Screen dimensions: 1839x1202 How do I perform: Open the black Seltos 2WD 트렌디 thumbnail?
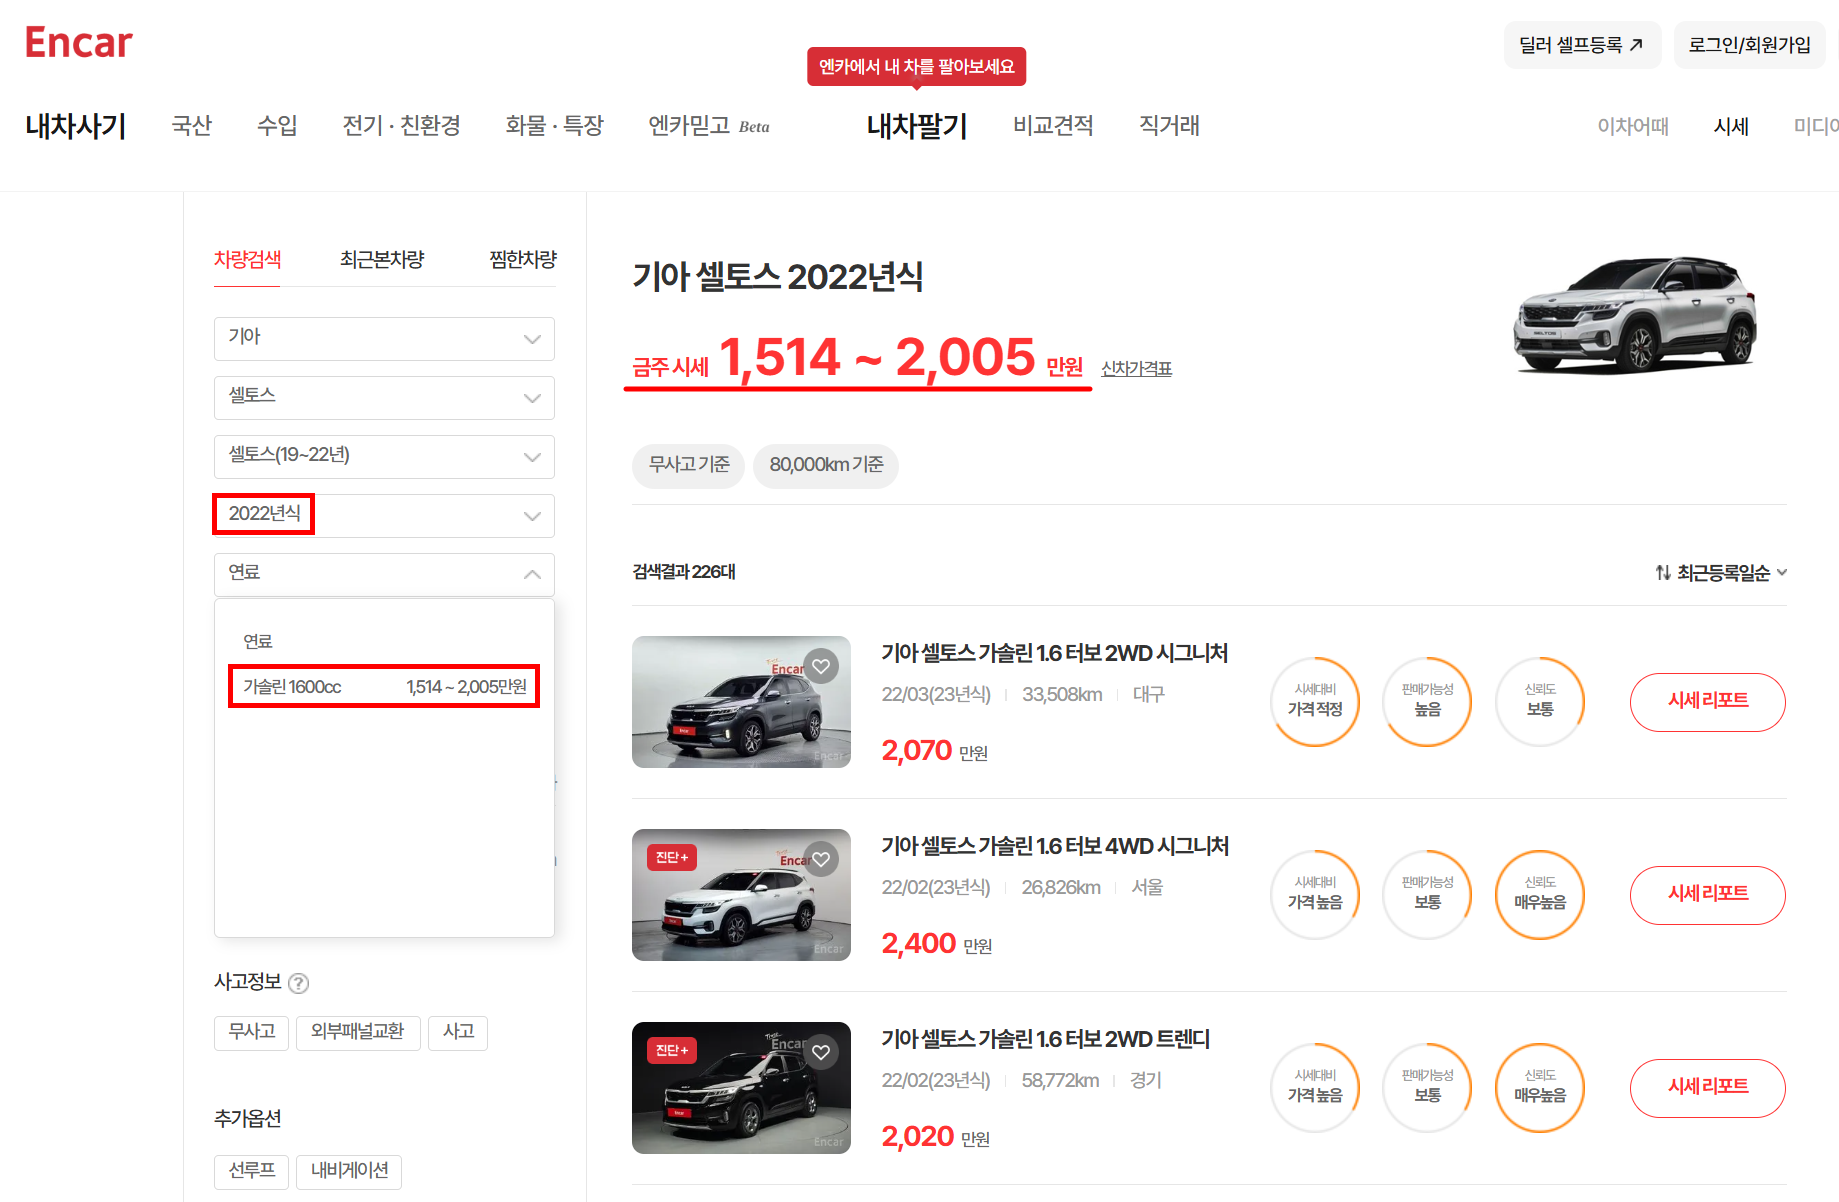741,1088
